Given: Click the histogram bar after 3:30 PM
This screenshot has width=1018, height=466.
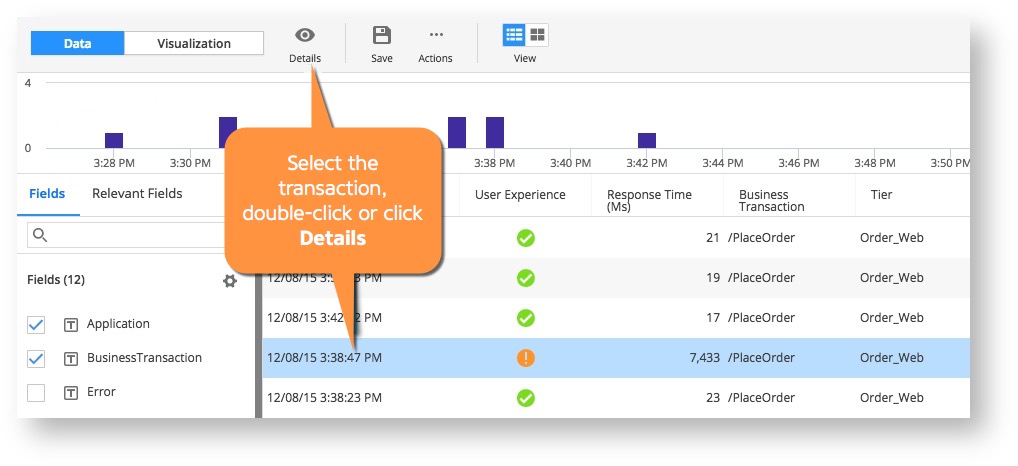Looking at the screenshot, I should click(x=228, y=132).
